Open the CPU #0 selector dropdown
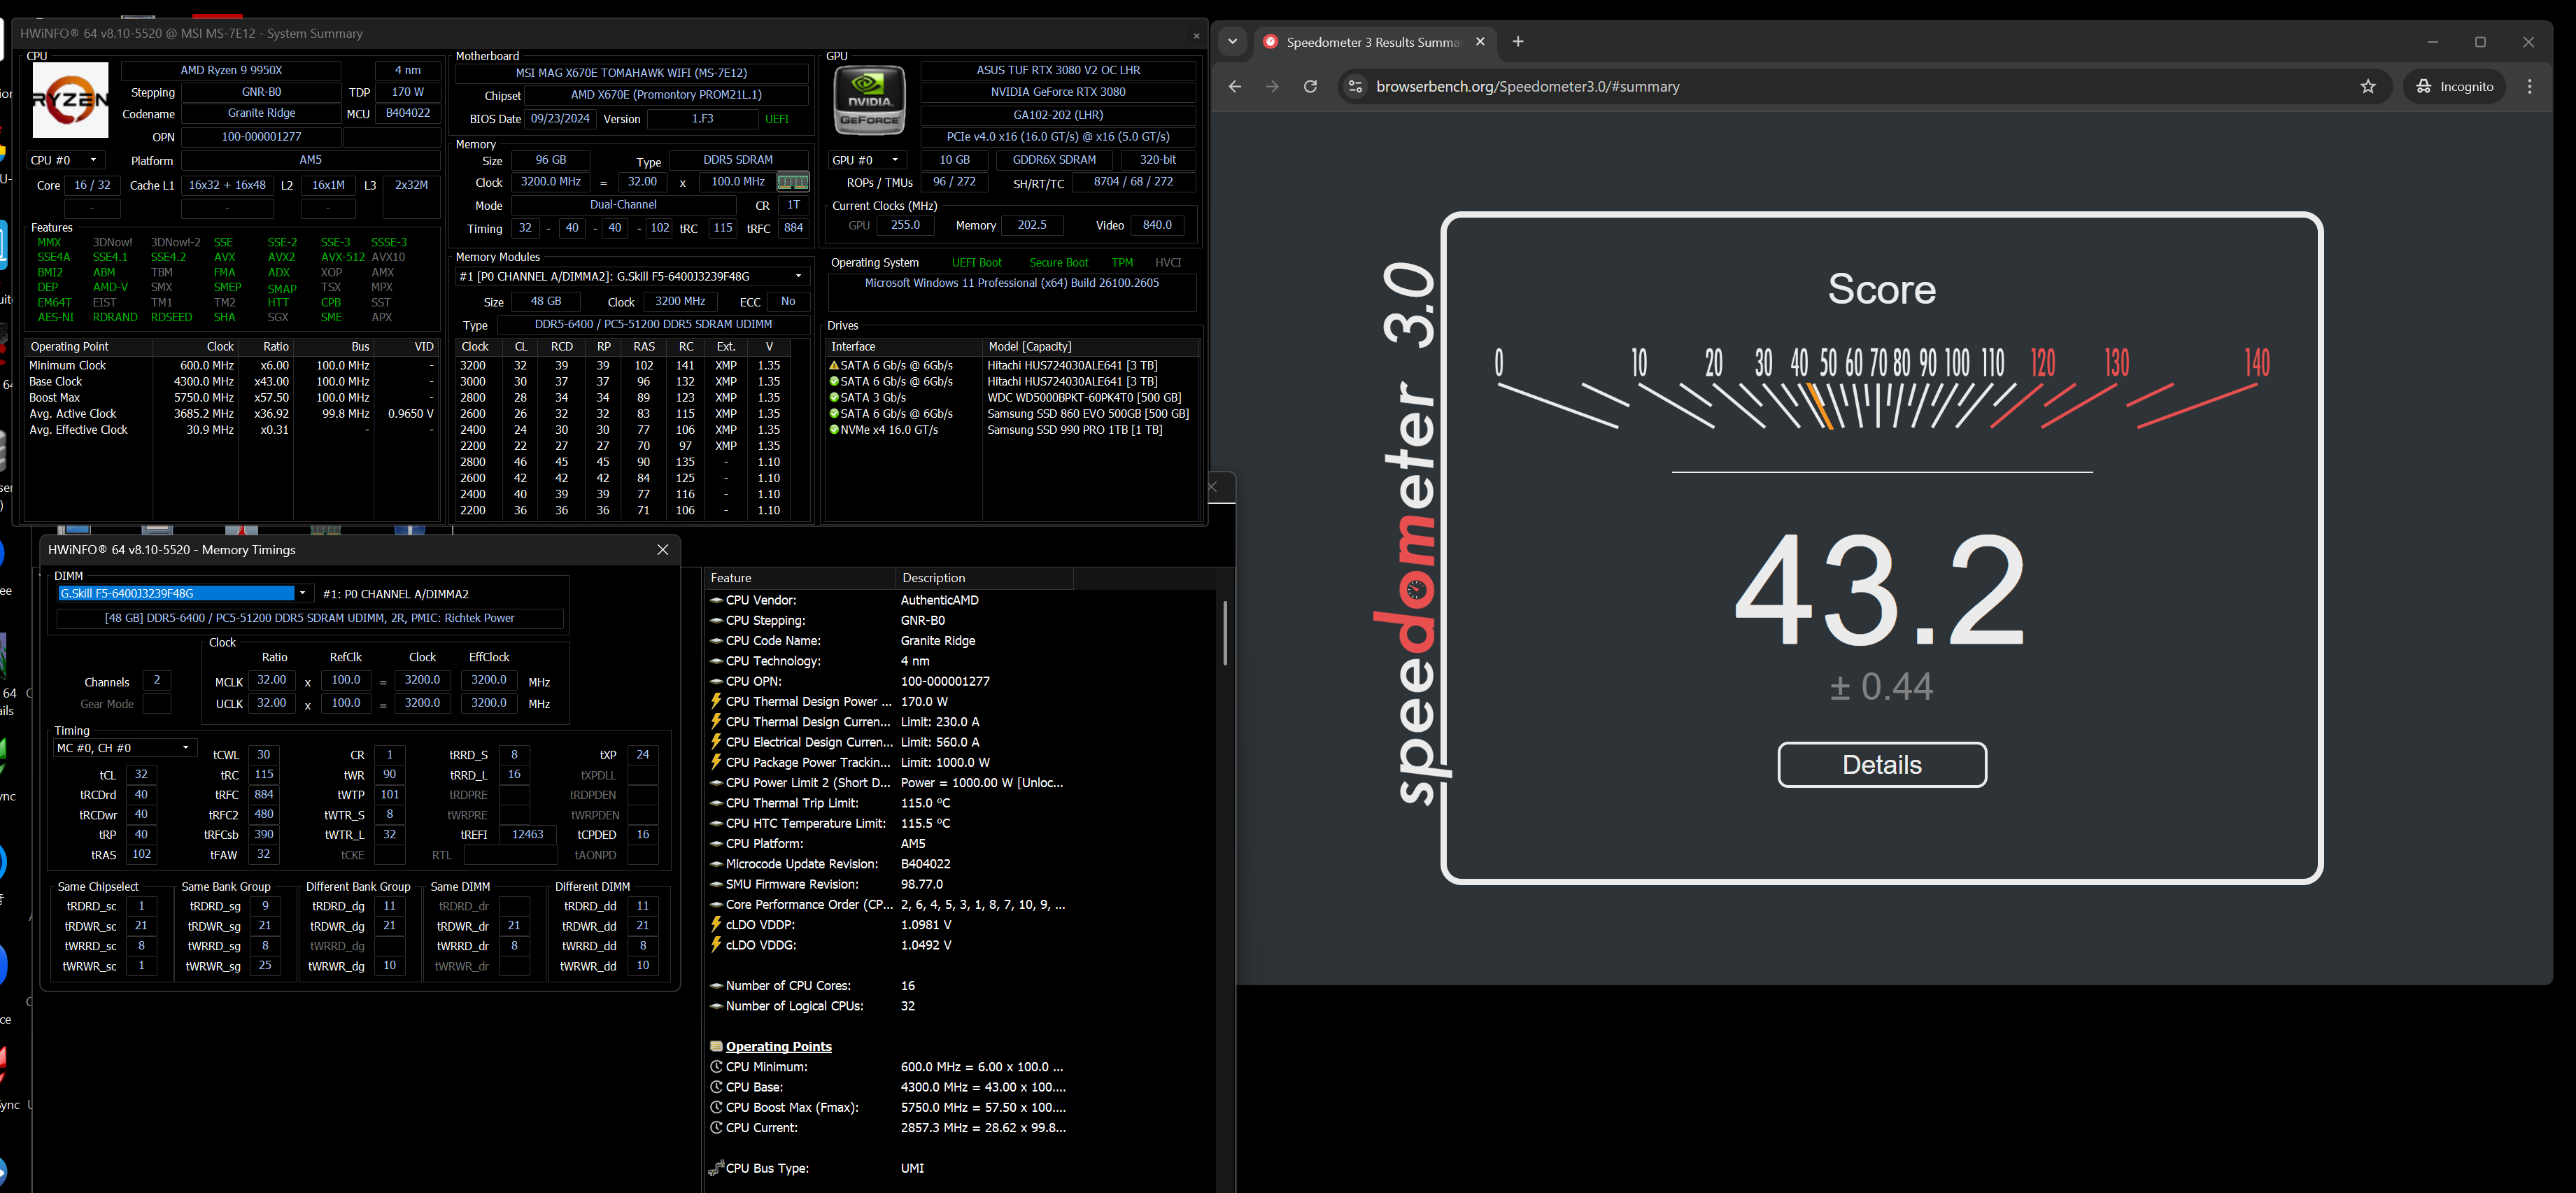This screenshot has width=2576, height=1193. point(65,160)
